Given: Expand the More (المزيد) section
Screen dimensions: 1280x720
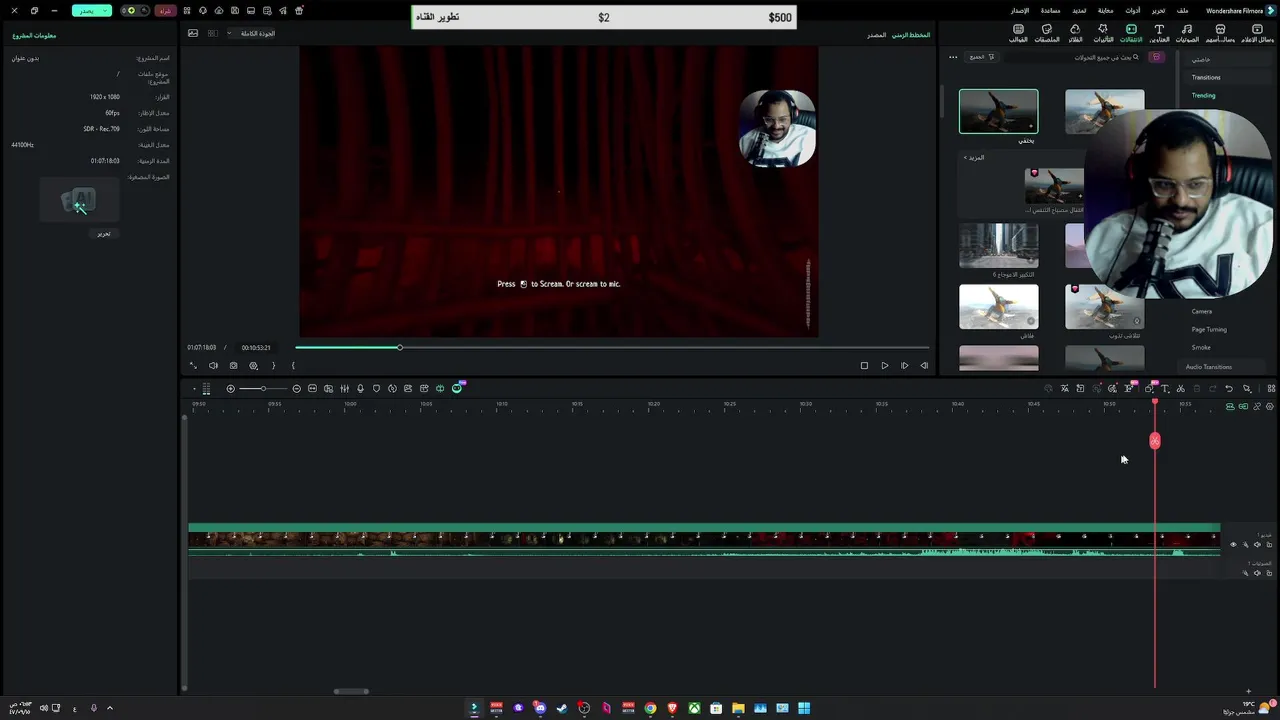Looking at the screenshot, I should (974, 157).
